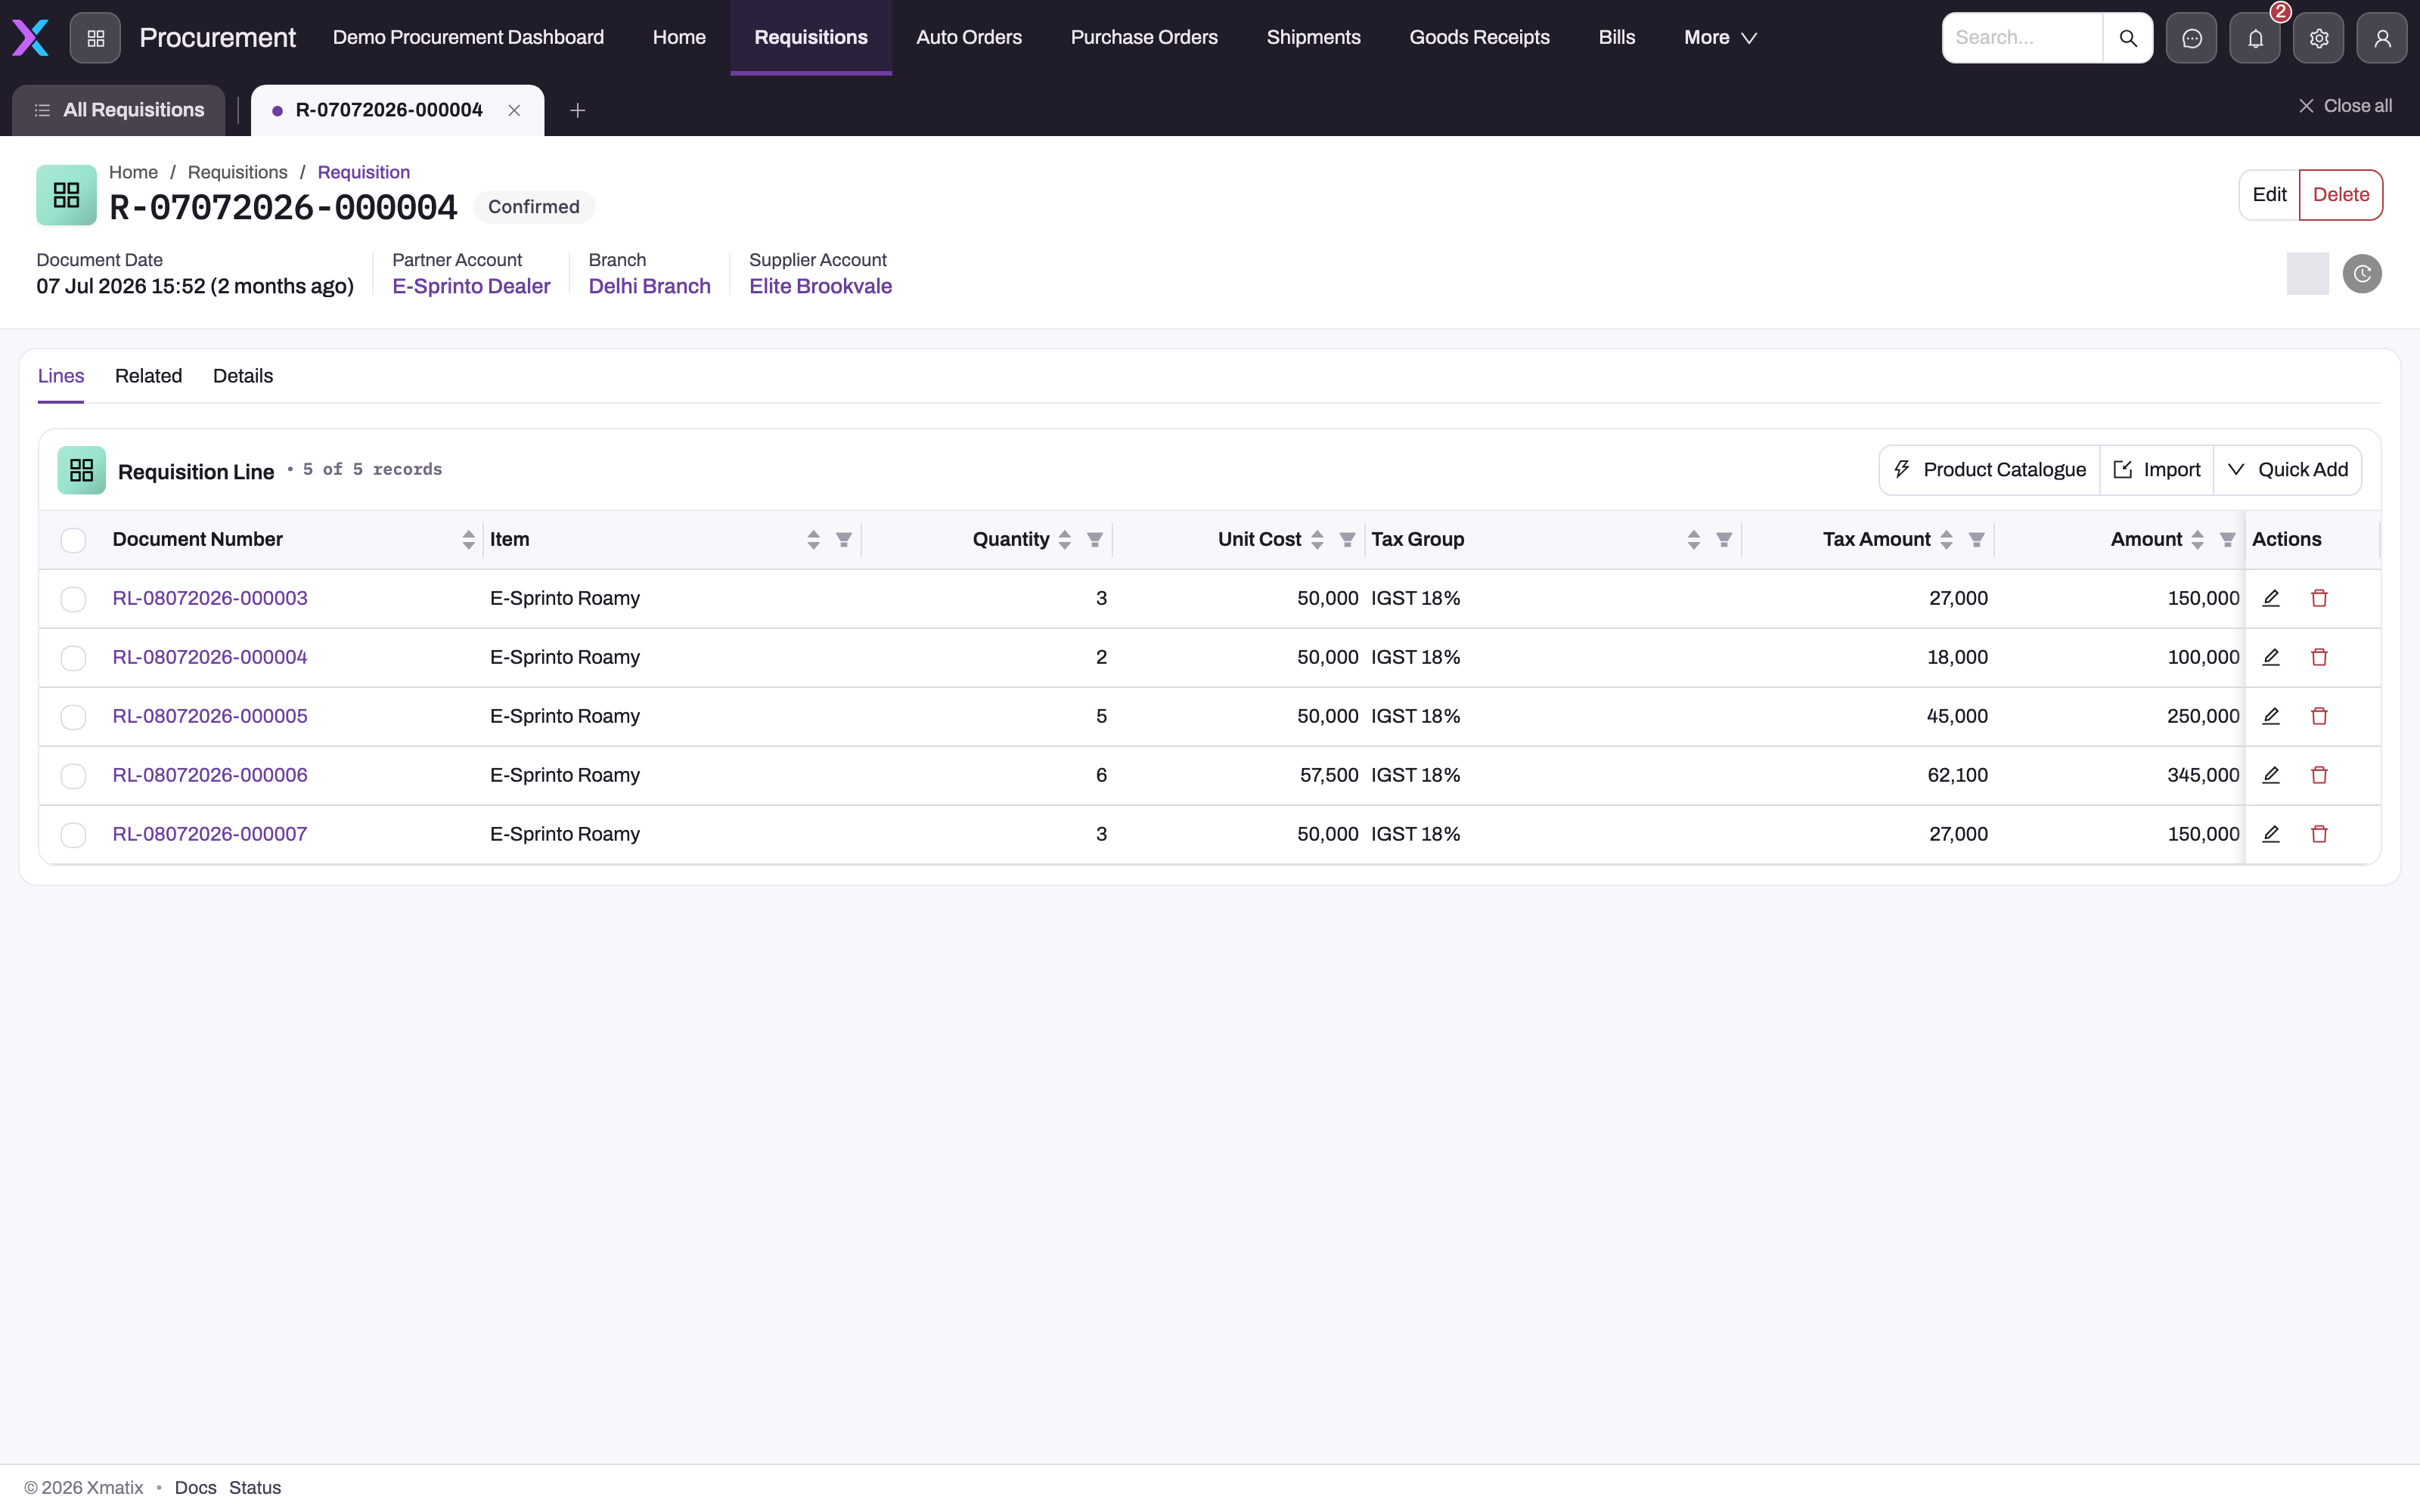Click the Xmatix logo icon

point(30,38)
